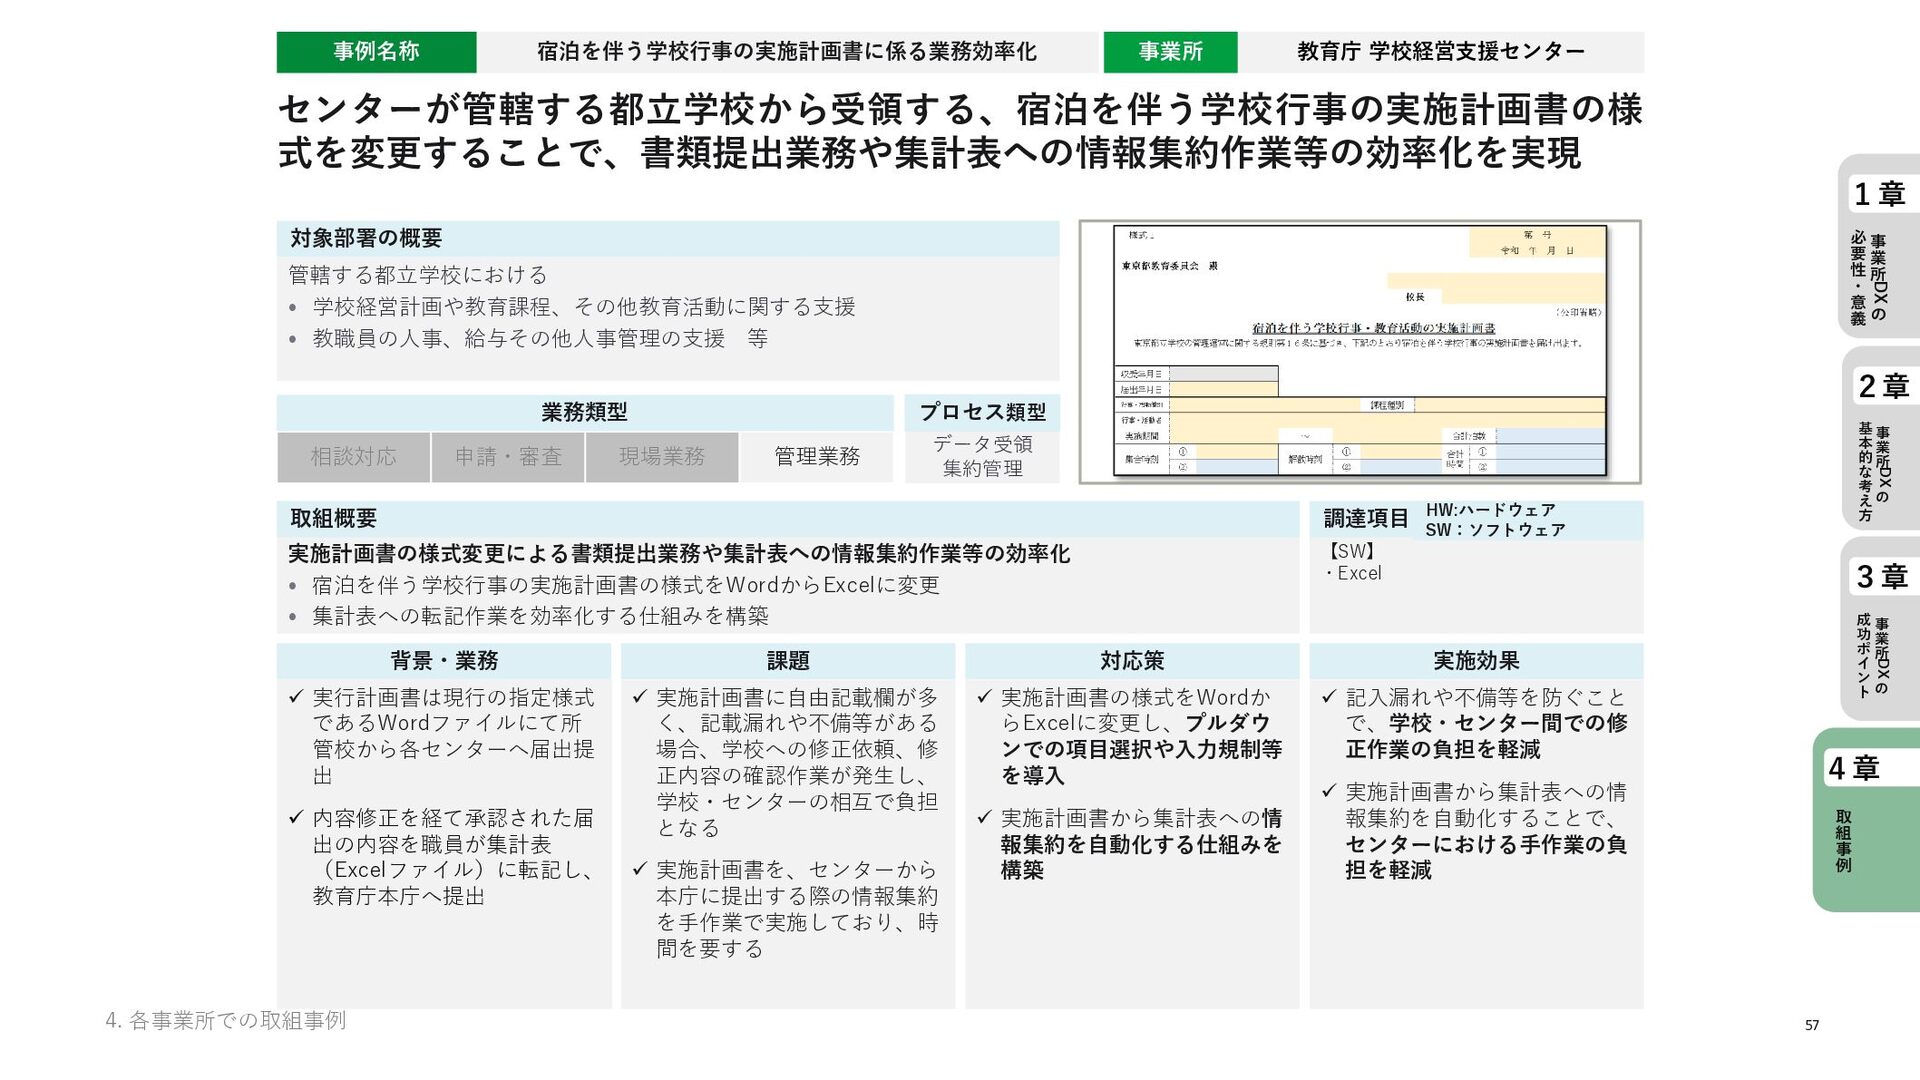The image size is (1920, 1080).
Task: Select the 申請・審査 business type box
Action: pos(508,457)
